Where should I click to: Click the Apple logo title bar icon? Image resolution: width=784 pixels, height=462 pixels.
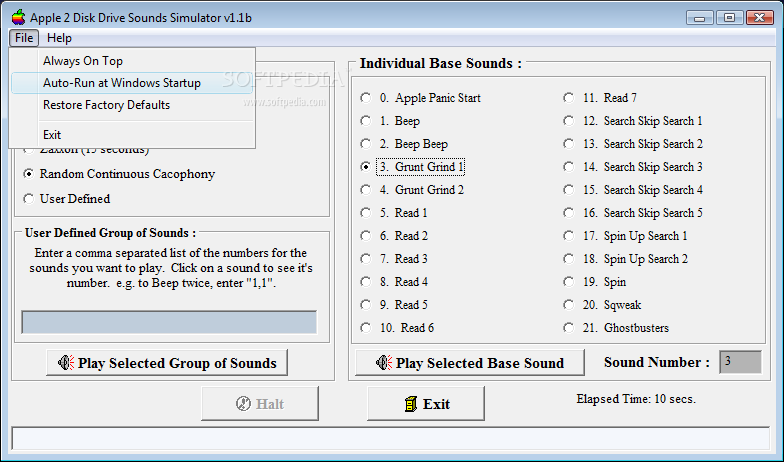(18, 18)
